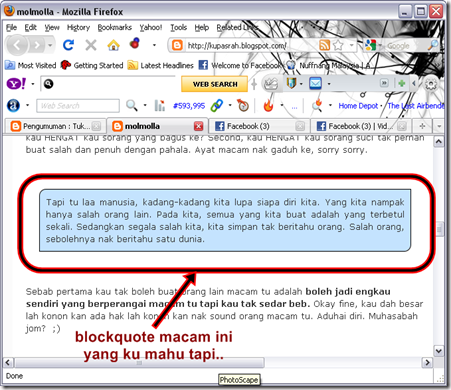Click the green plus icon on the Yahoo toolbar

(x=402, y=83)
